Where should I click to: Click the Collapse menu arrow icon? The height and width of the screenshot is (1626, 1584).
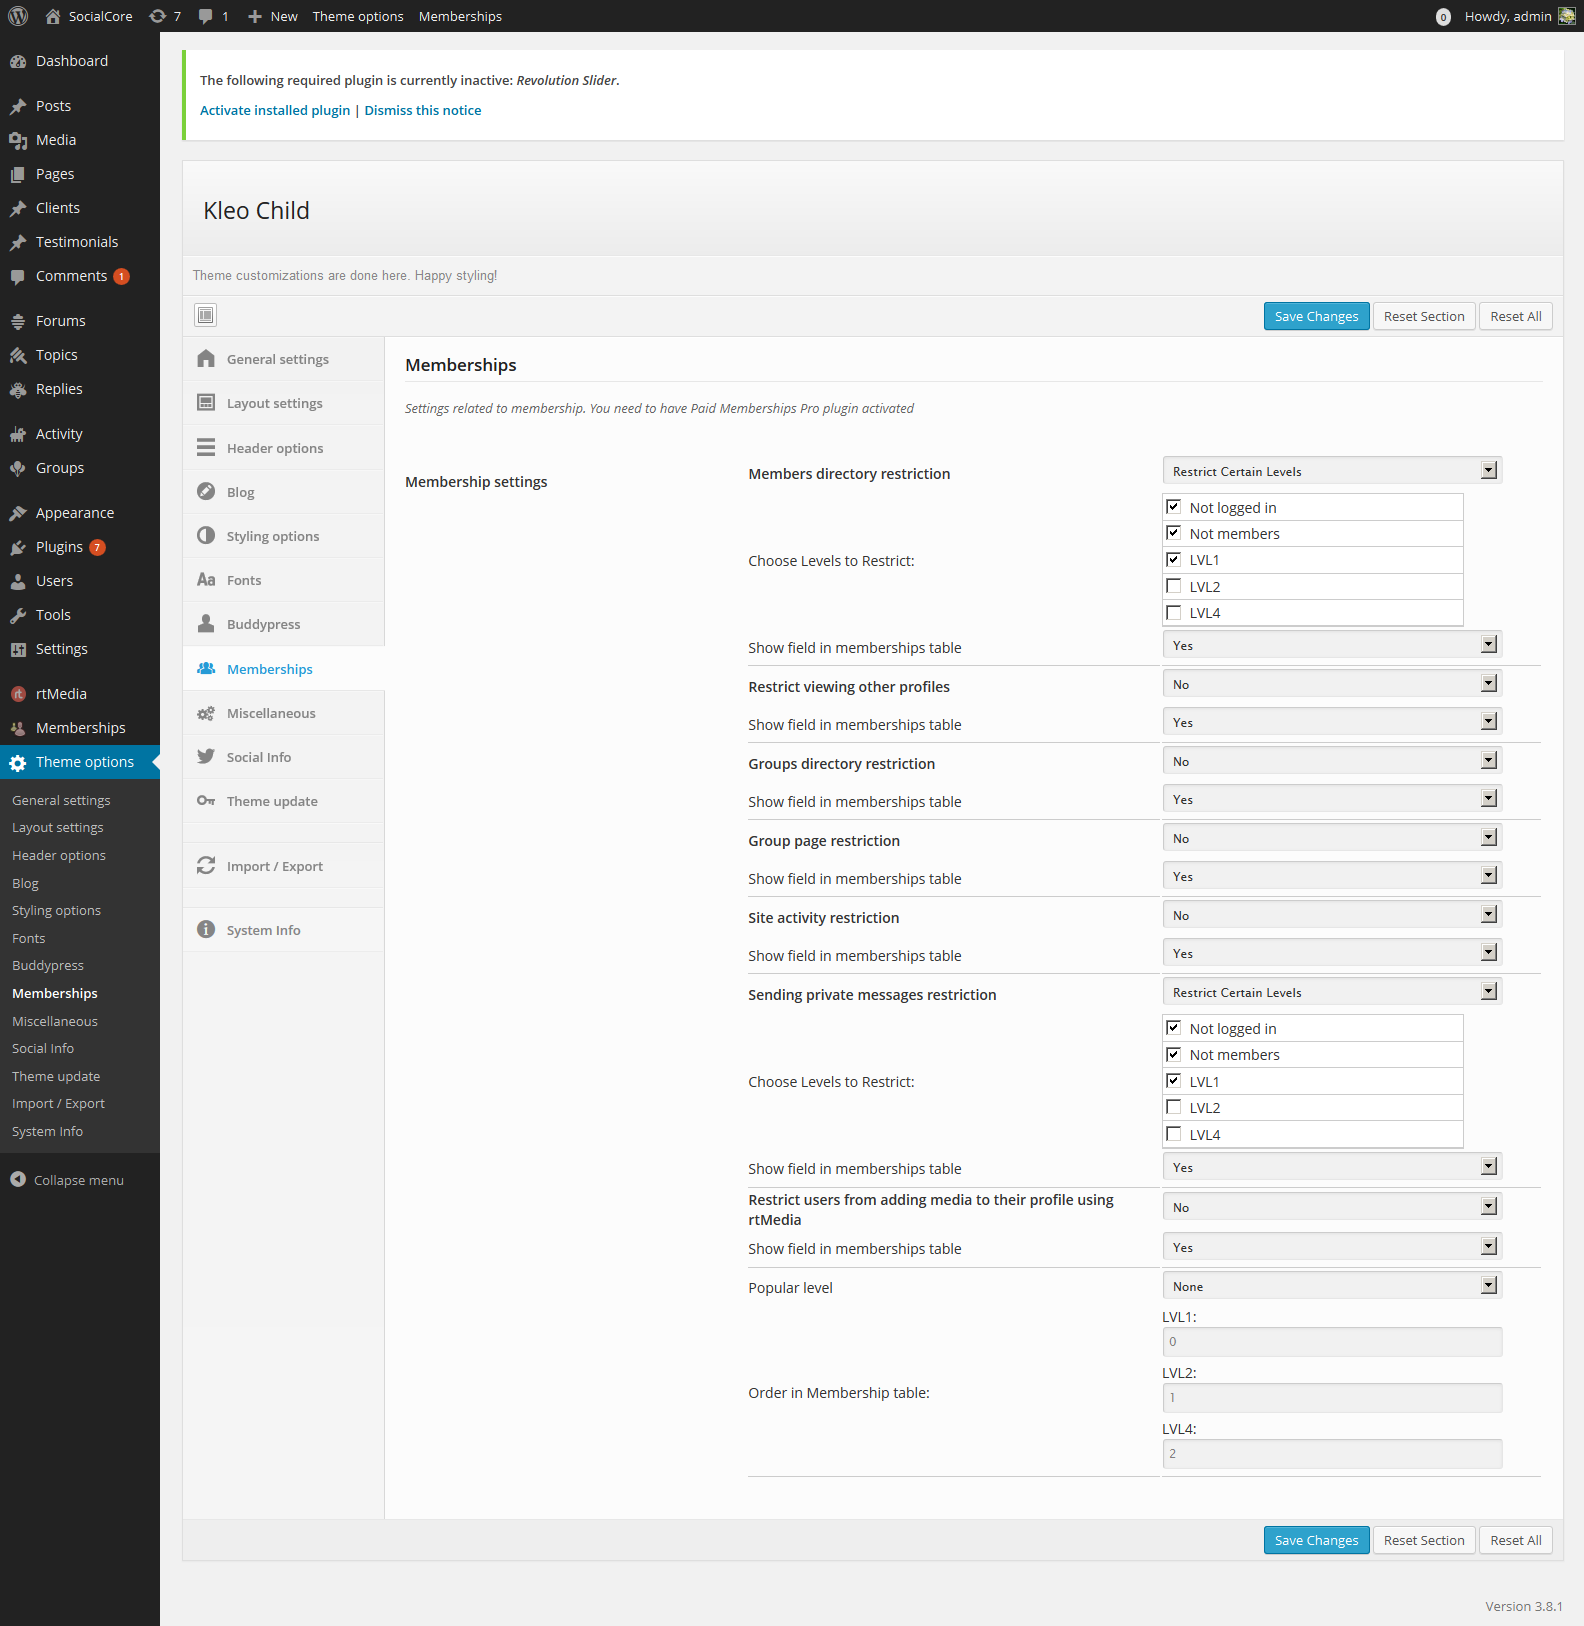pyautogui.click(x=18, y=1180)
